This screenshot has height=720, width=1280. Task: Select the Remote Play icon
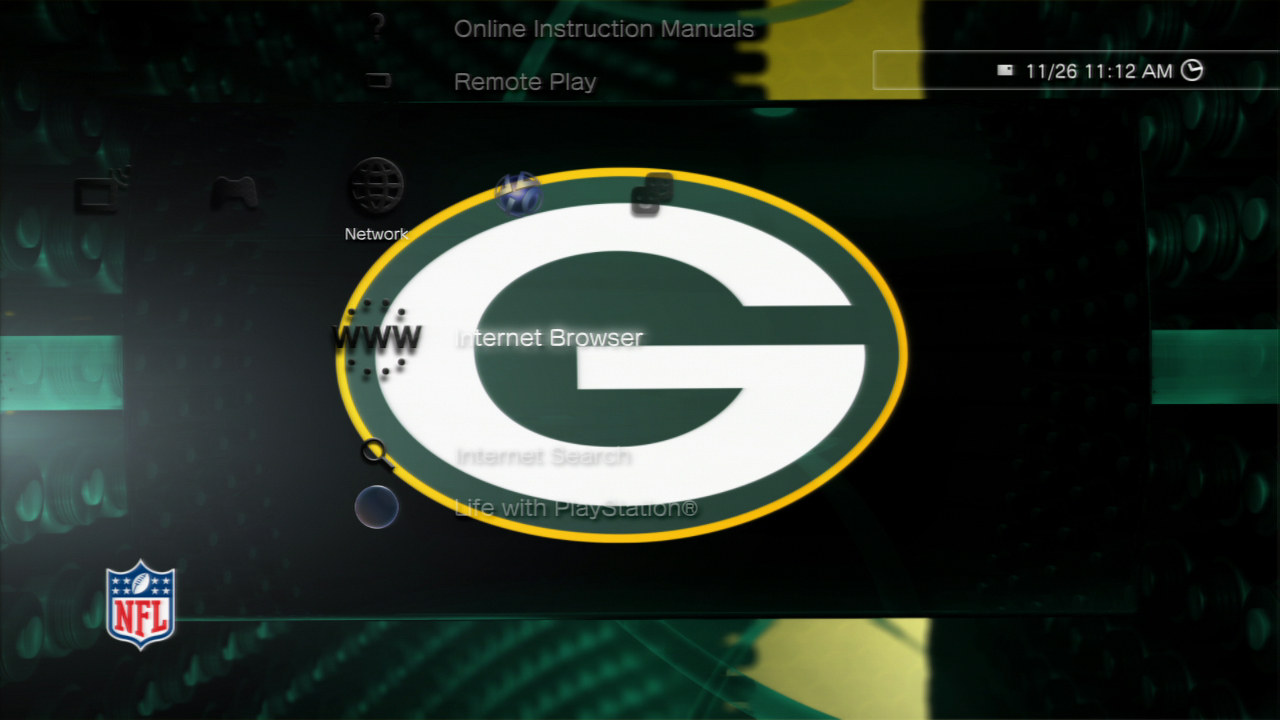click(x=378, y=81)
